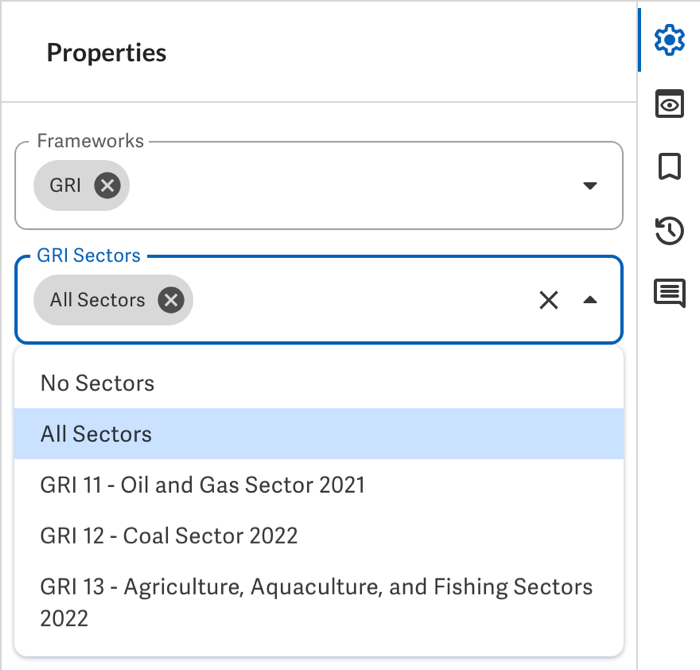This screenshot has height=670, width=700.
Task: Choose GRI 12 - Coal Sector 2022
Action: tap(319, 536)
